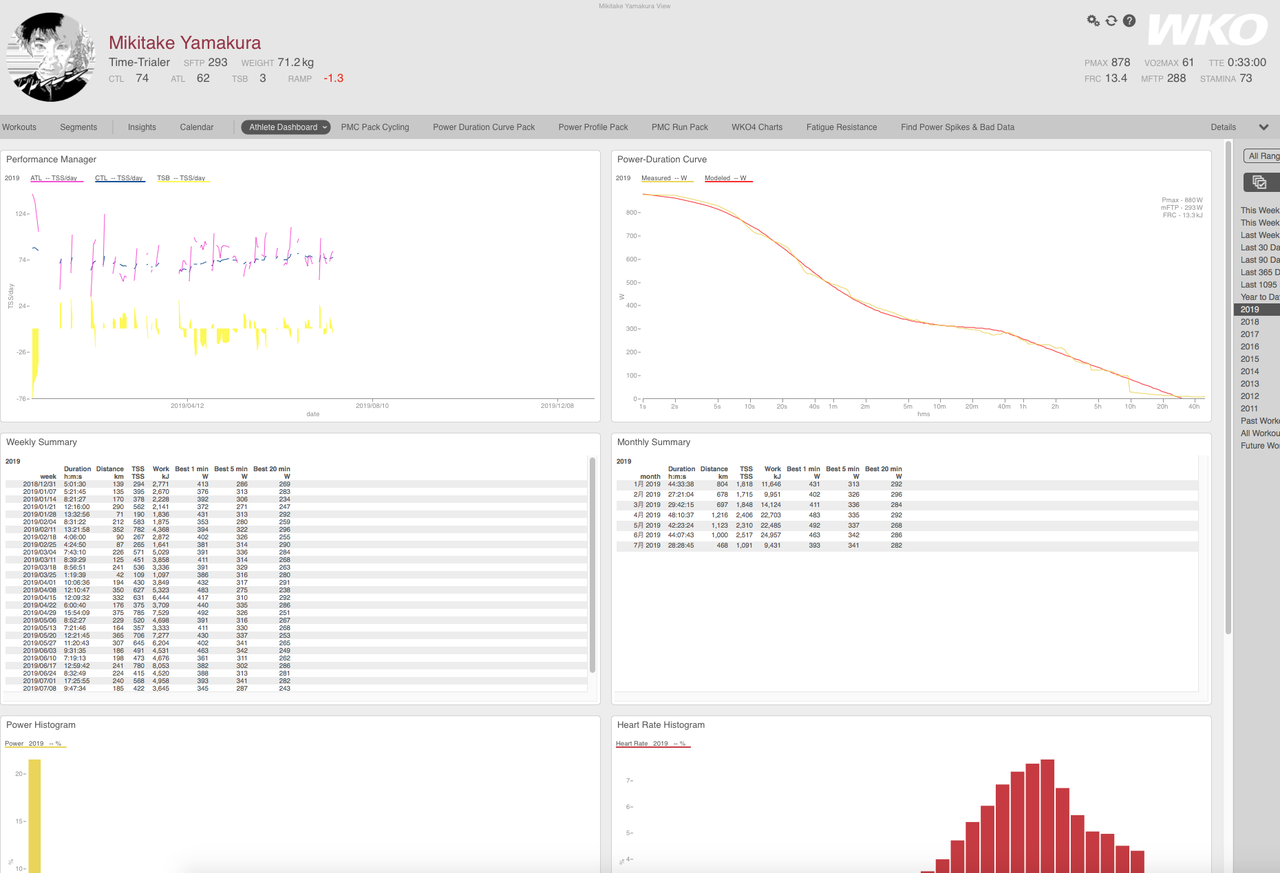
Task: Toggle the Power 2019 histogram legend
Action: (x=33, y=744)
